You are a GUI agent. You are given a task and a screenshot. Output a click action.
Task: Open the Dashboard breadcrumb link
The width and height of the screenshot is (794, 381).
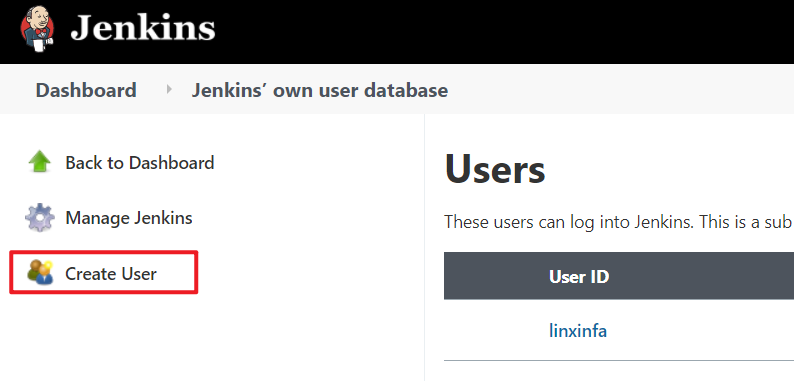pyautogui.click(x=86, y=90)
